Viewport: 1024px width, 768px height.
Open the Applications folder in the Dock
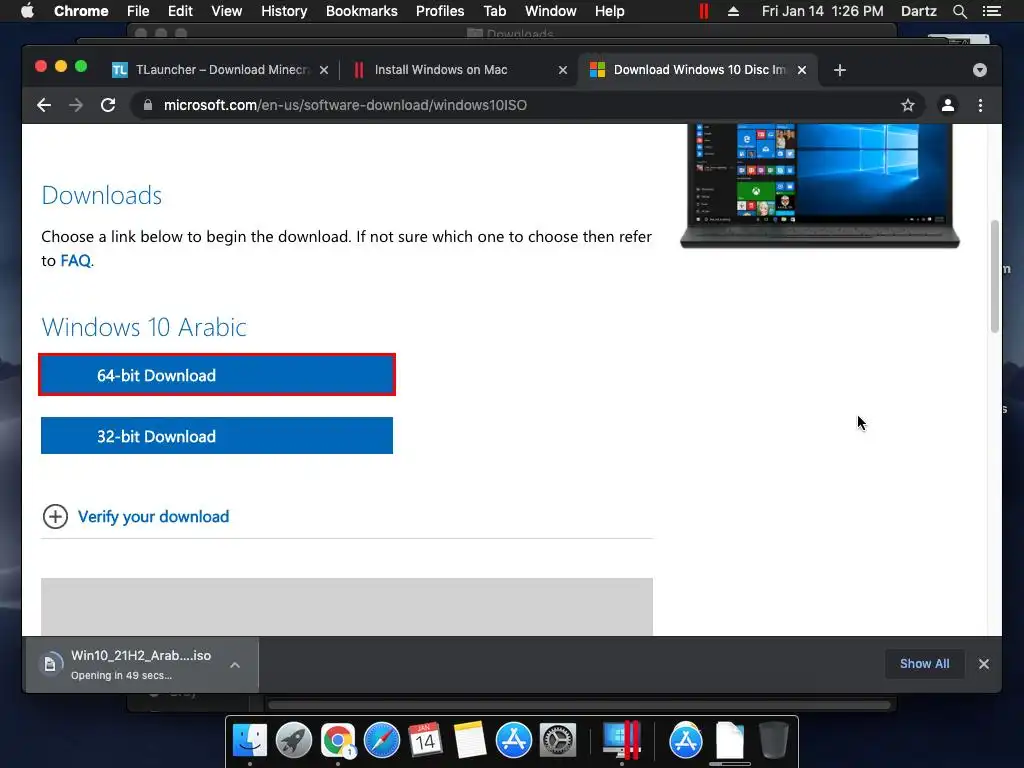click(x=686, y=740)
